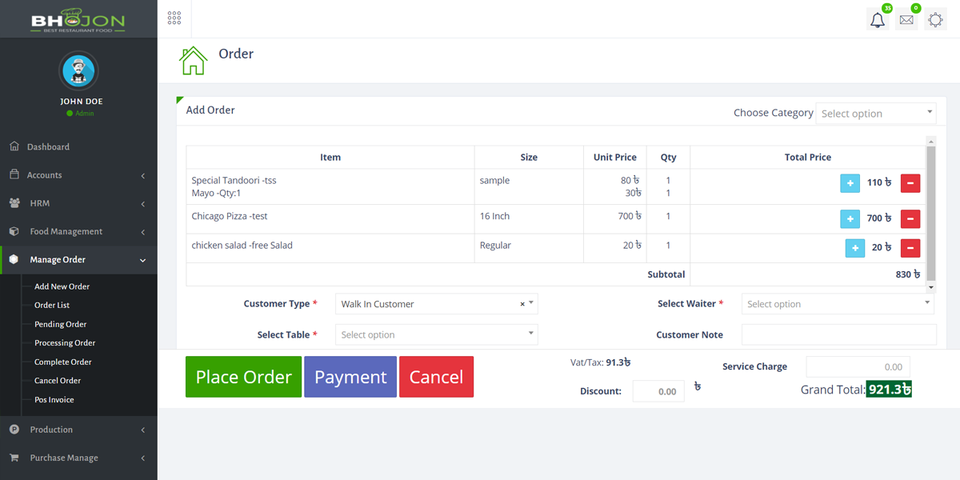
Task: Decrease quantity of Chicago Pizza
Action: coord(910,219)
